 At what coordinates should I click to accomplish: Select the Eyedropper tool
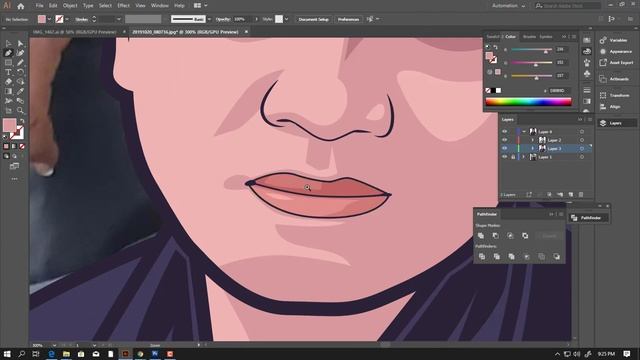pyautogui.click(x=20, y=91)
